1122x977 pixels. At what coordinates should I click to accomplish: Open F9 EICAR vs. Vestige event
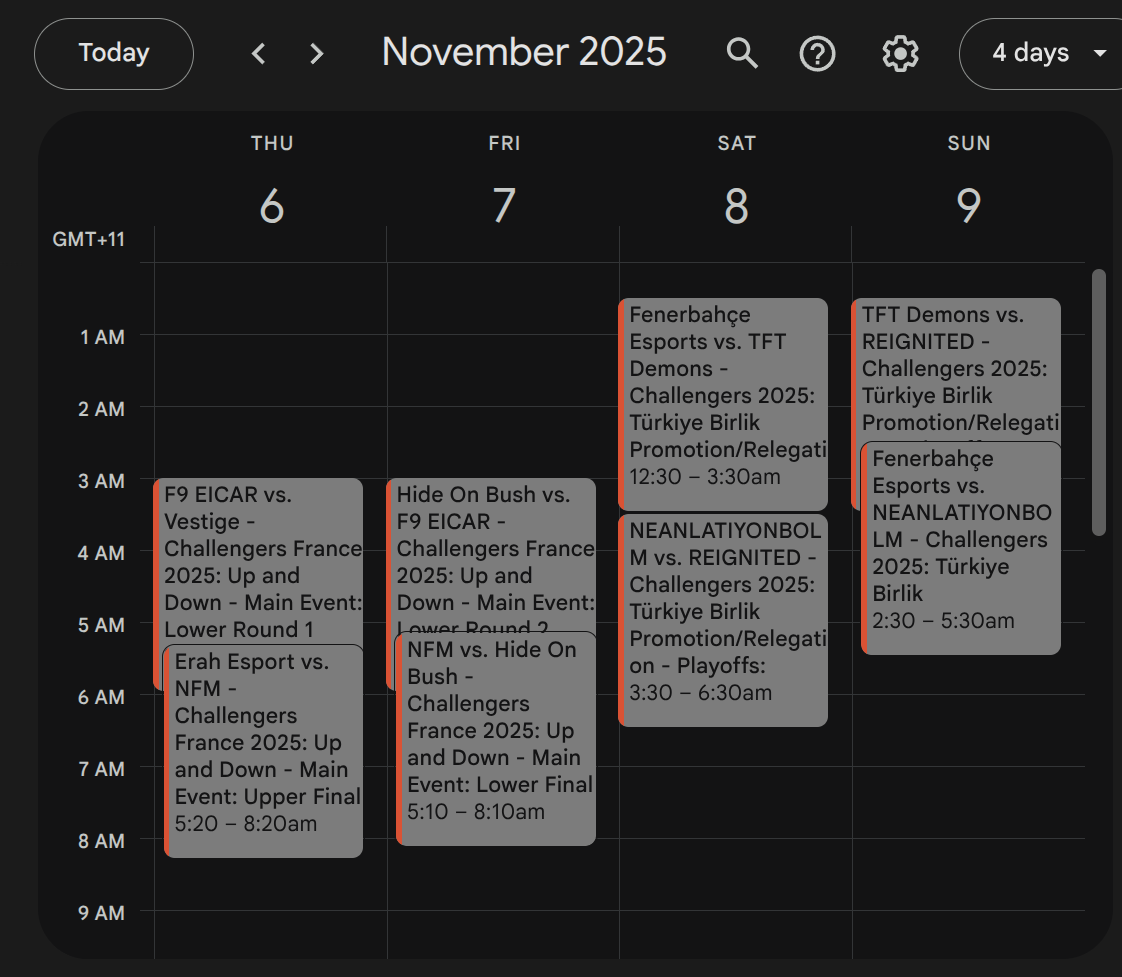coord(262,548)
